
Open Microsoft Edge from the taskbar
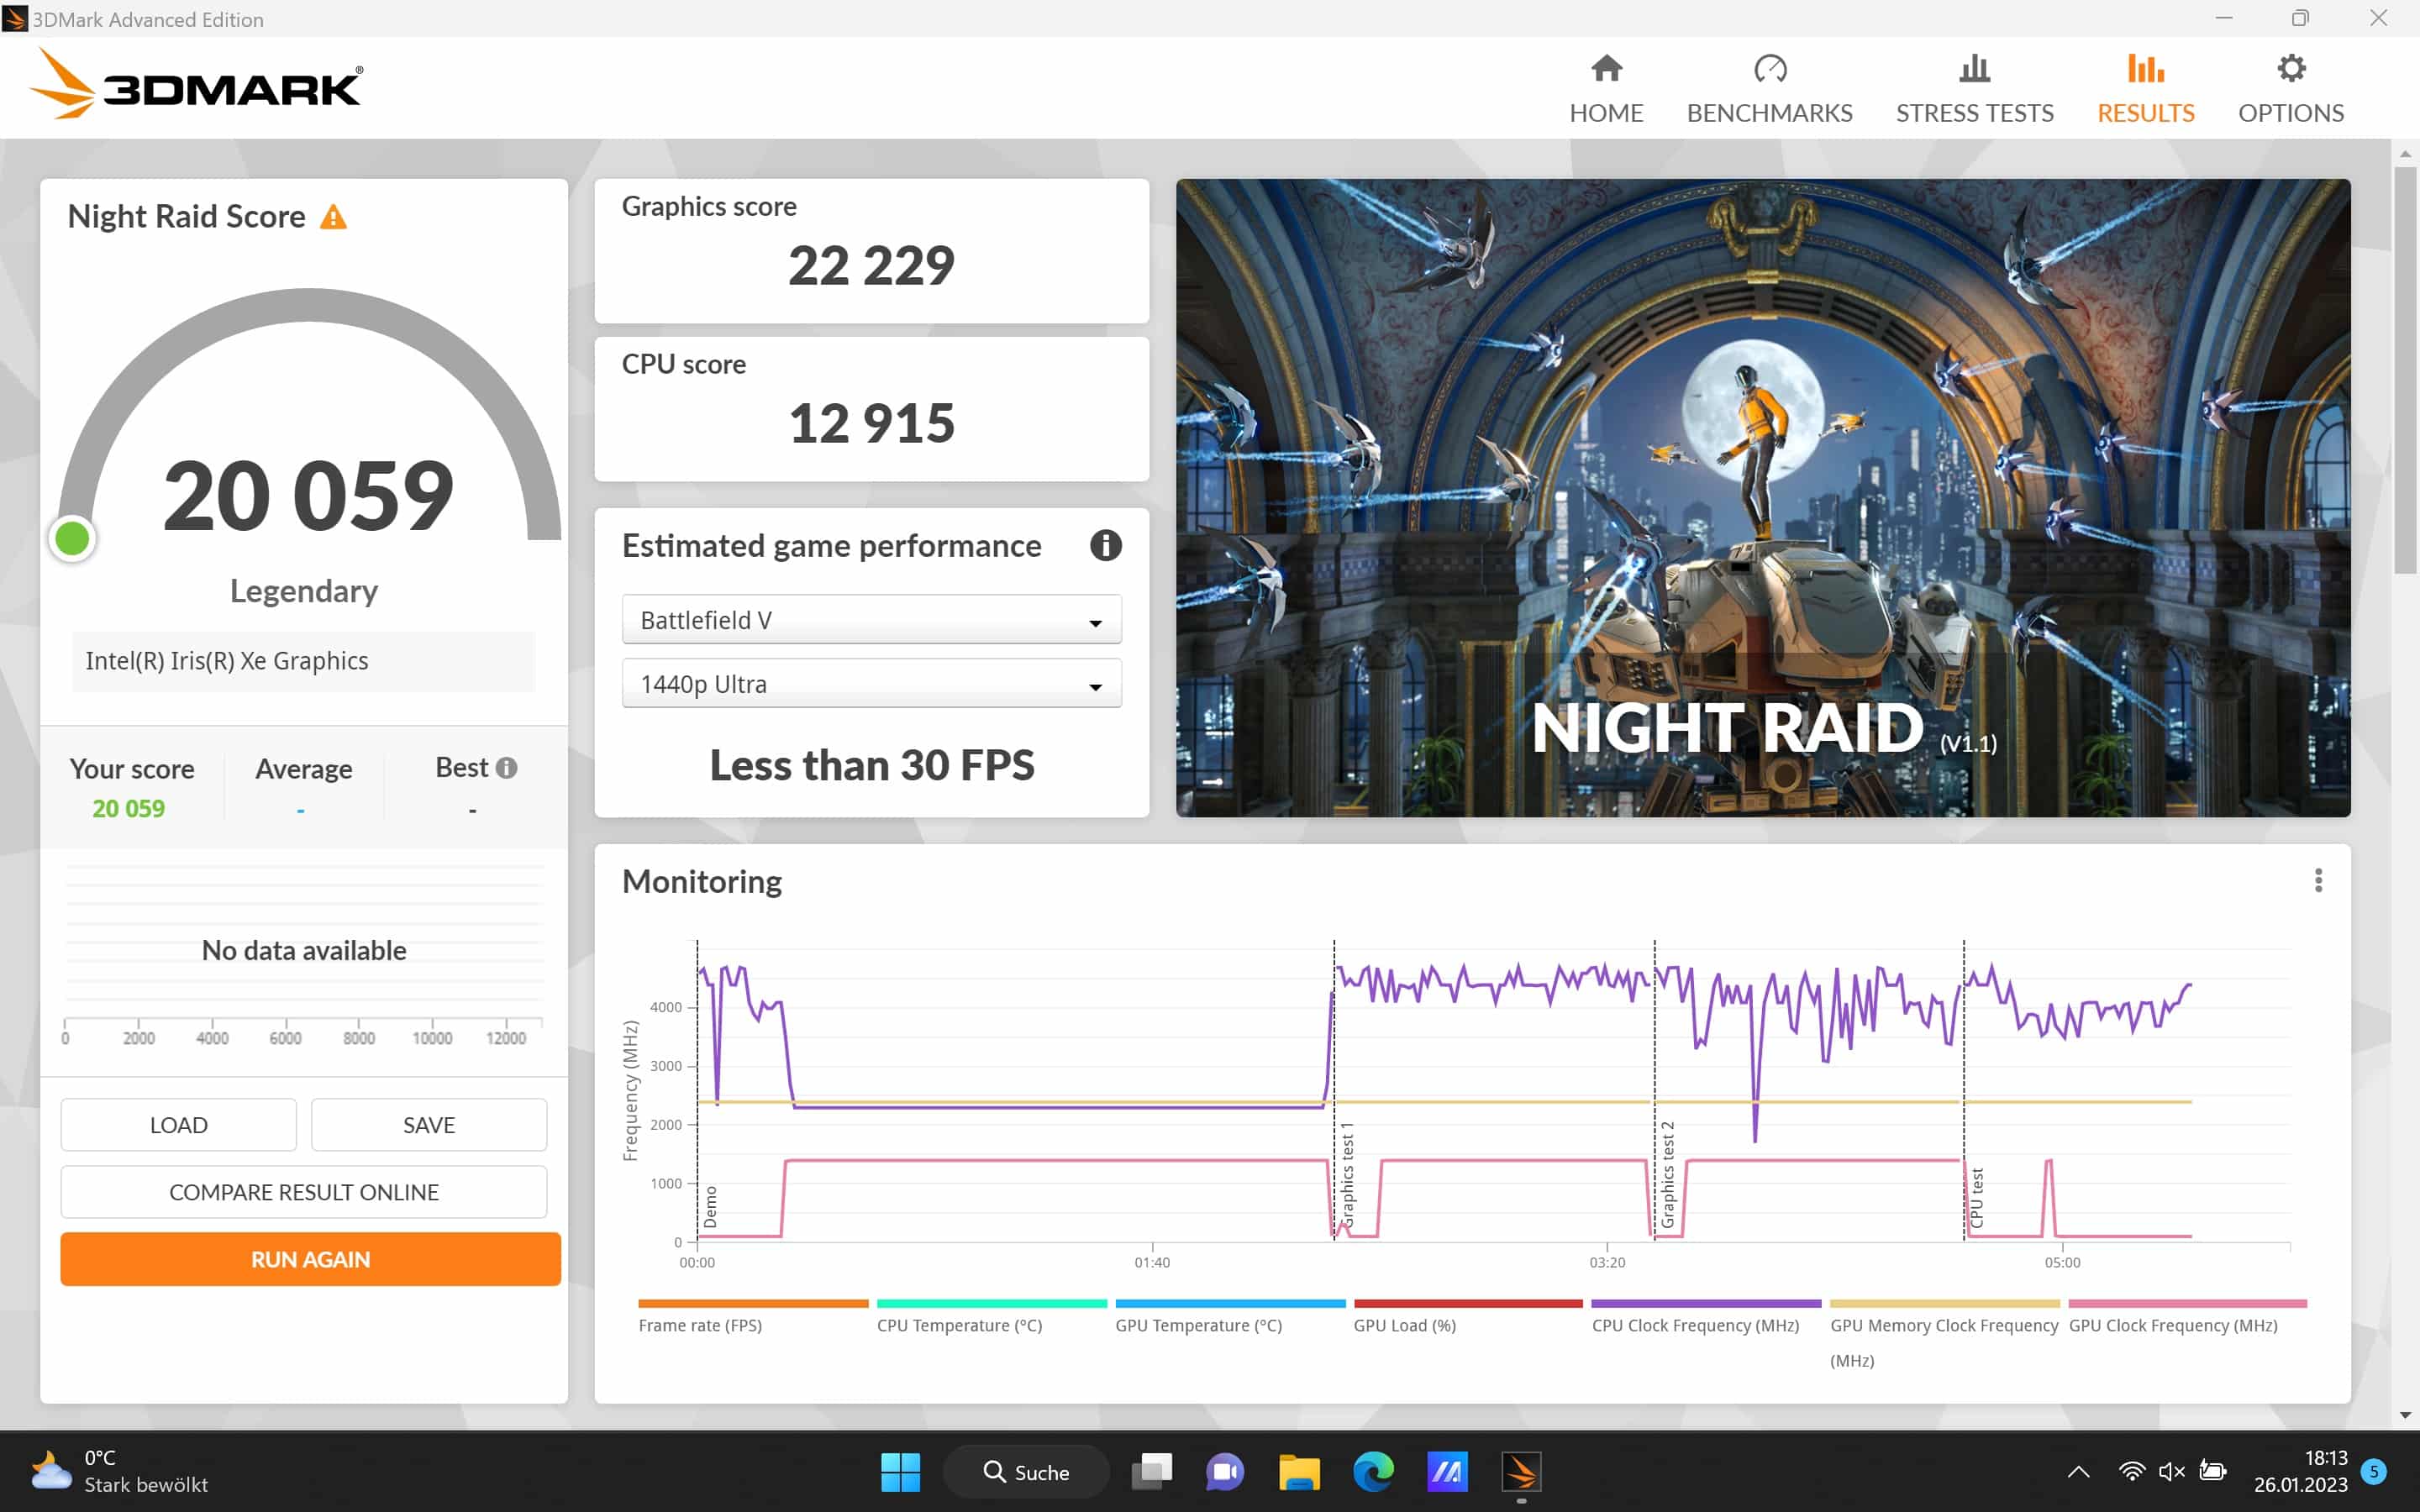point(1373,1471)
